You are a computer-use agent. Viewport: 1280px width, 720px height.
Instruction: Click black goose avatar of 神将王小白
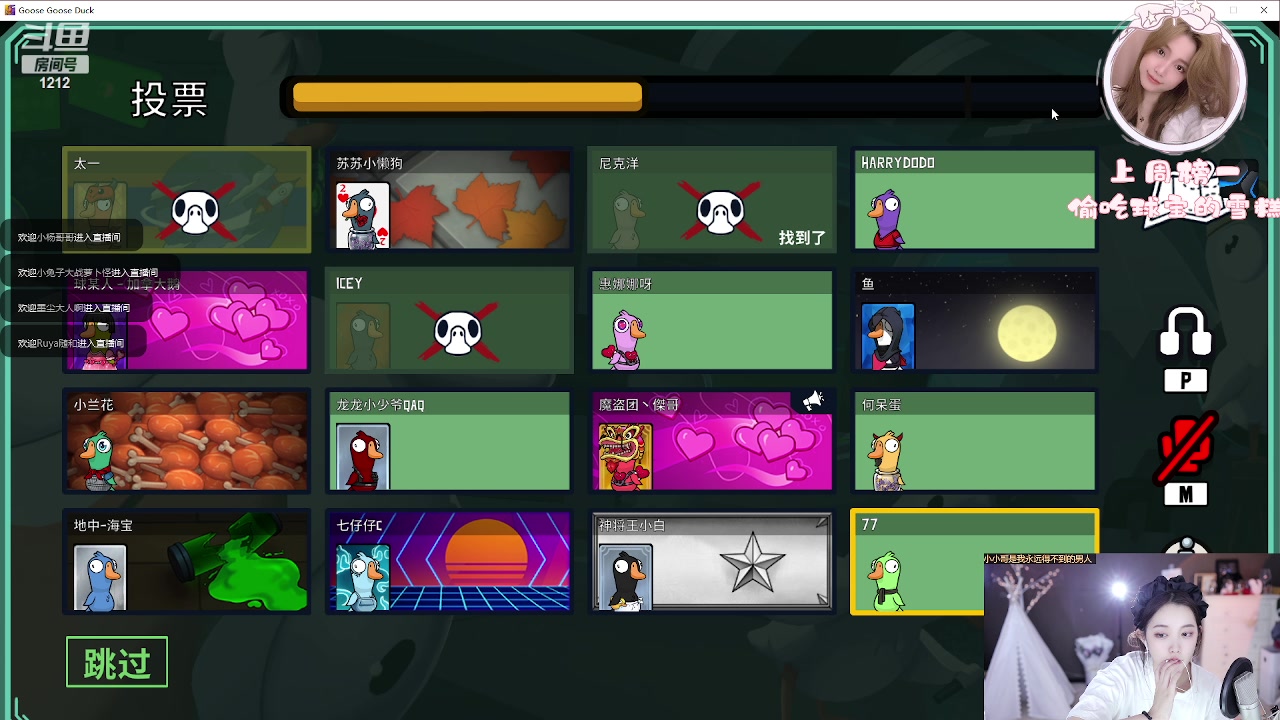coord(625,578)
